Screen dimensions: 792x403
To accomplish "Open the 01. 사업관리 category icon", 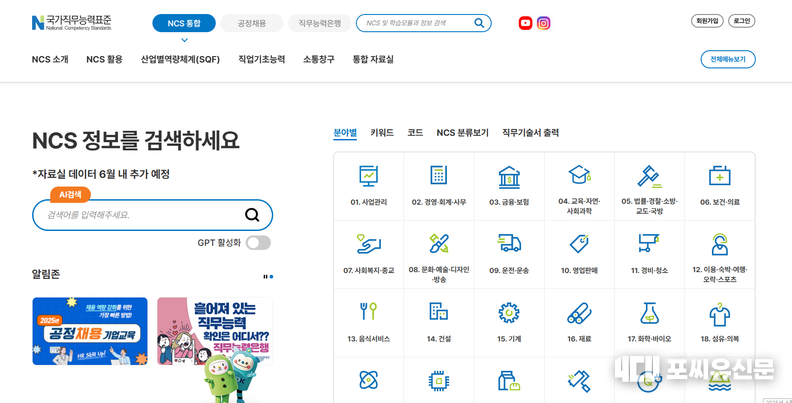I will coord(368,176).
